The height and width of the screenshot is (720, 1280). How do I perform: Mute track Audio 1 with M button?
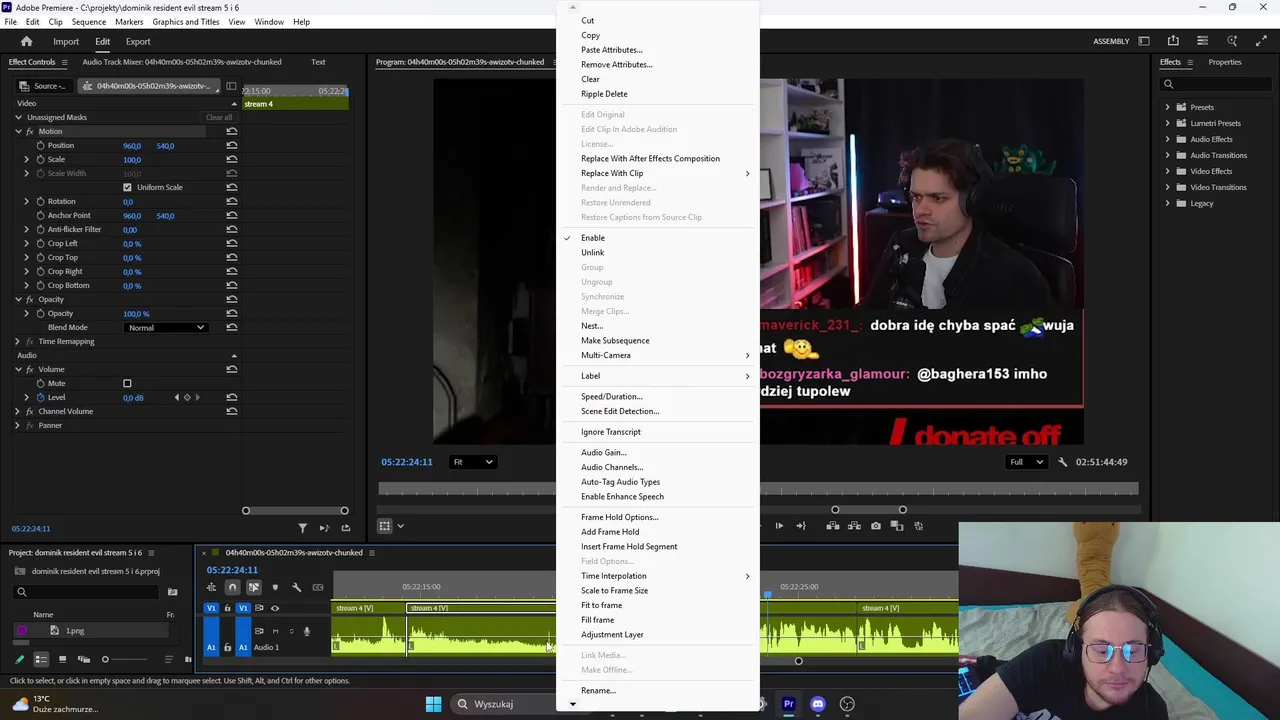pyautogui.click(x=275, y=631)
